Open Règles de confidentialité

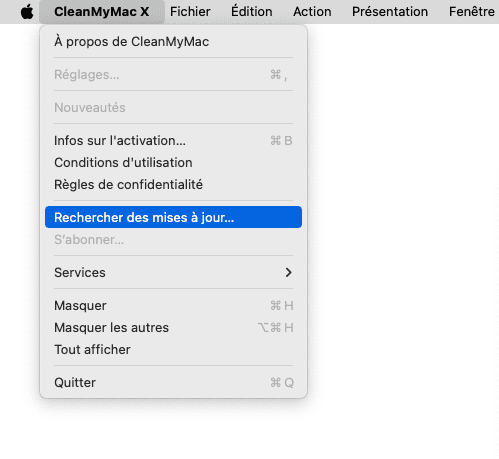pos(173,185)
